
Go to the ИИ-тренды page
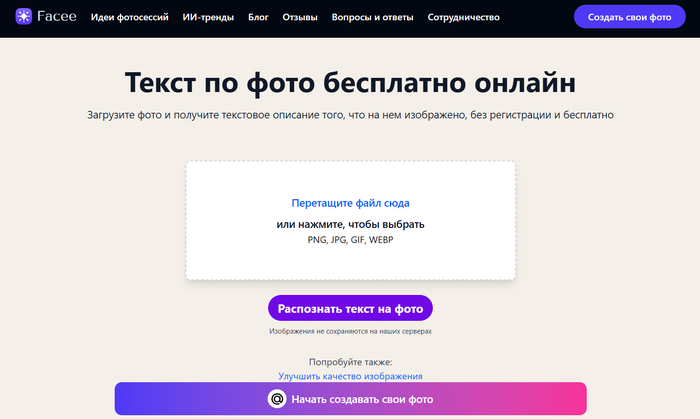click(x=210, y=18)
